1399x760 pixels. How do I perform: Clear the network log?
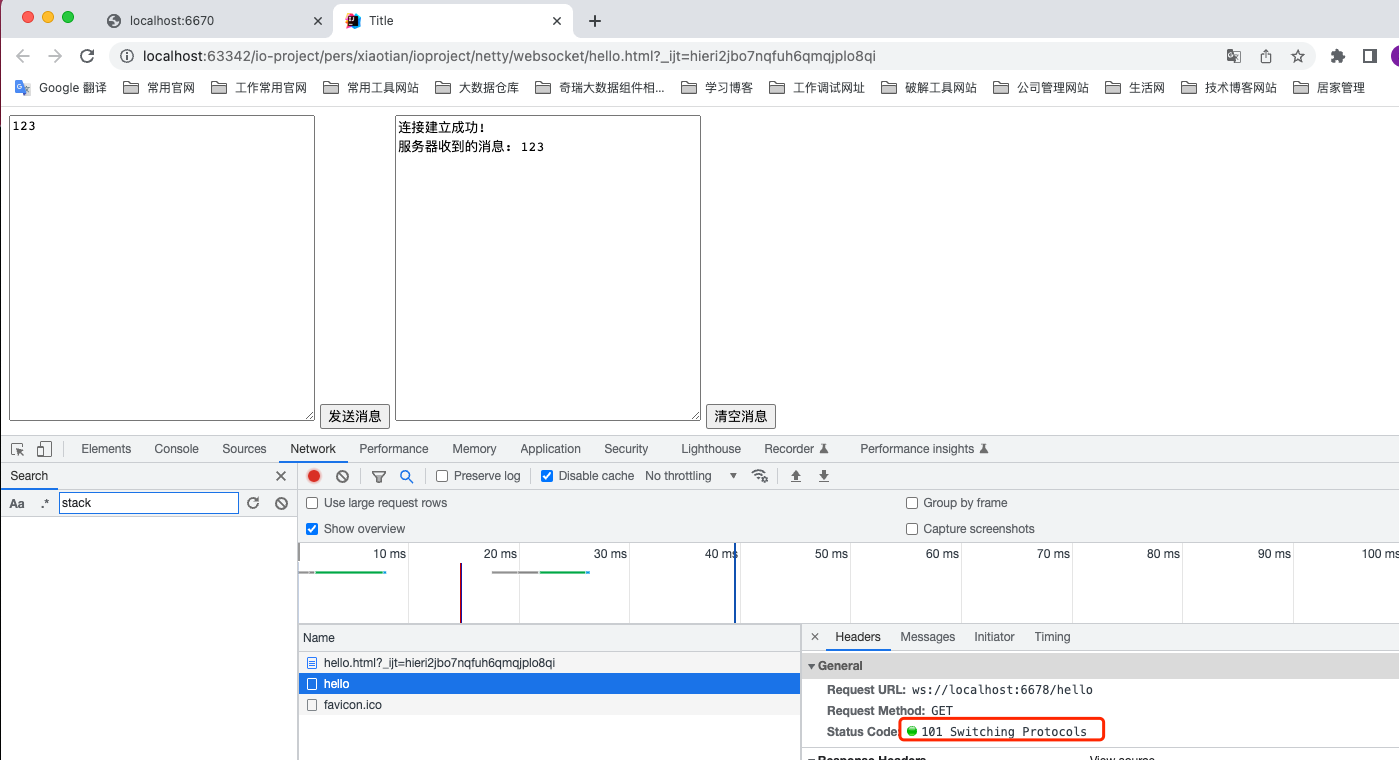pyautogui.click(x=342, y=476)
